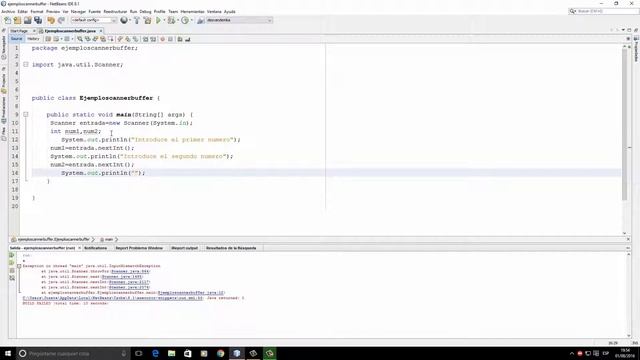Close the Salida output tab

(x=79, y=248)
